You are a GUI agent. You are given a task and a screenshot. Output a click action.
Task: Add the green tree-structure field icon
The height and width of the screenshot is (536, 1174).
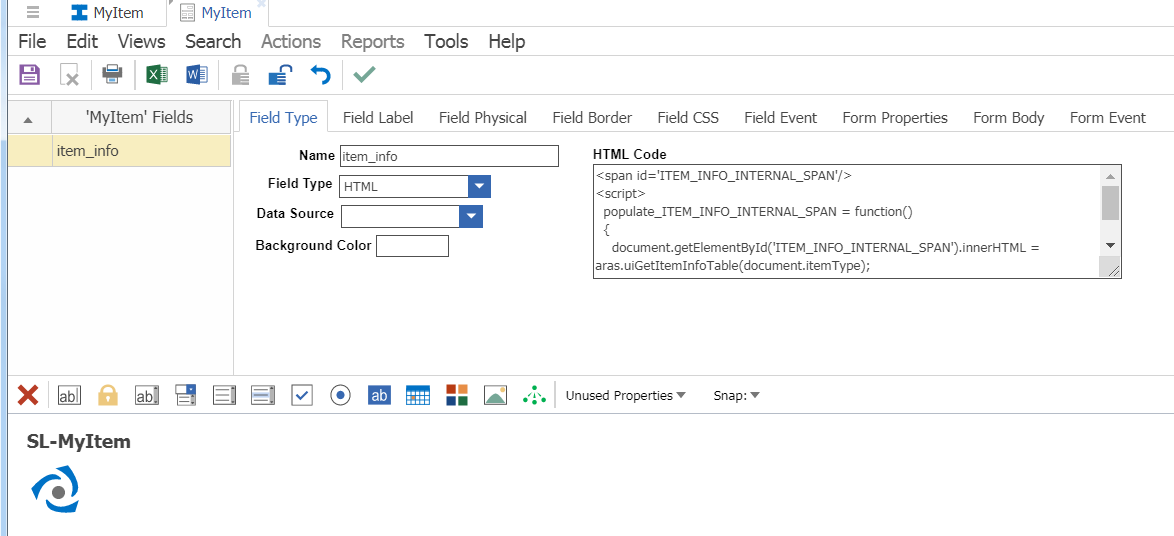(x=535, y=395)
